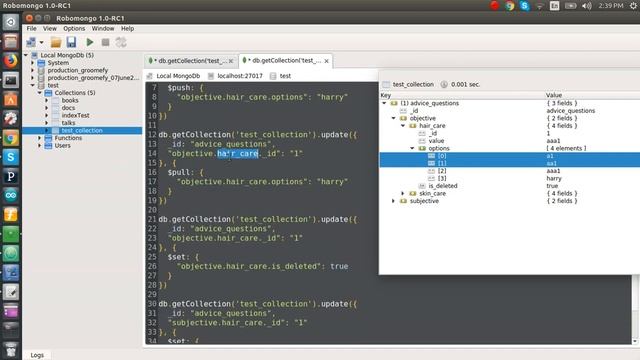Select the [3] row with value harry
This screenshot has height=360, width=640.
point(509,178)
